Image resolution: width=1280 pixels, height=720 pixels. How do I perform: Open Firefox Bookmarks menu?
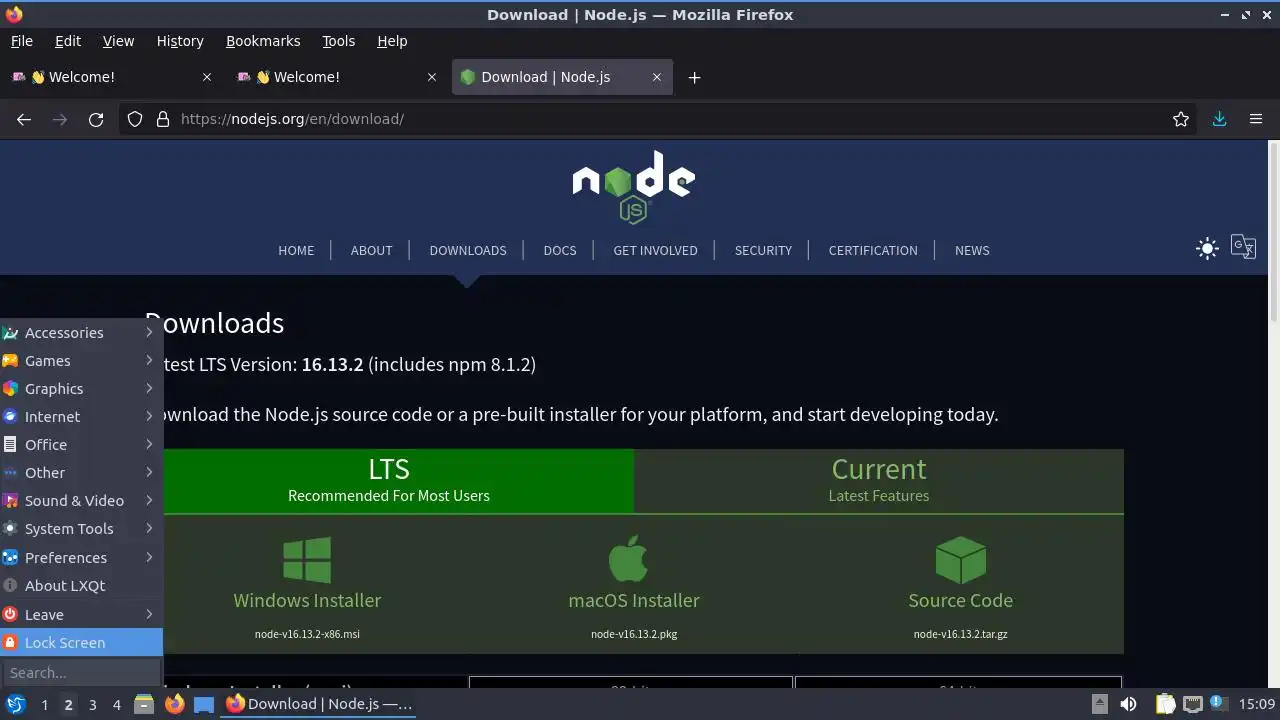click(263, 41)
